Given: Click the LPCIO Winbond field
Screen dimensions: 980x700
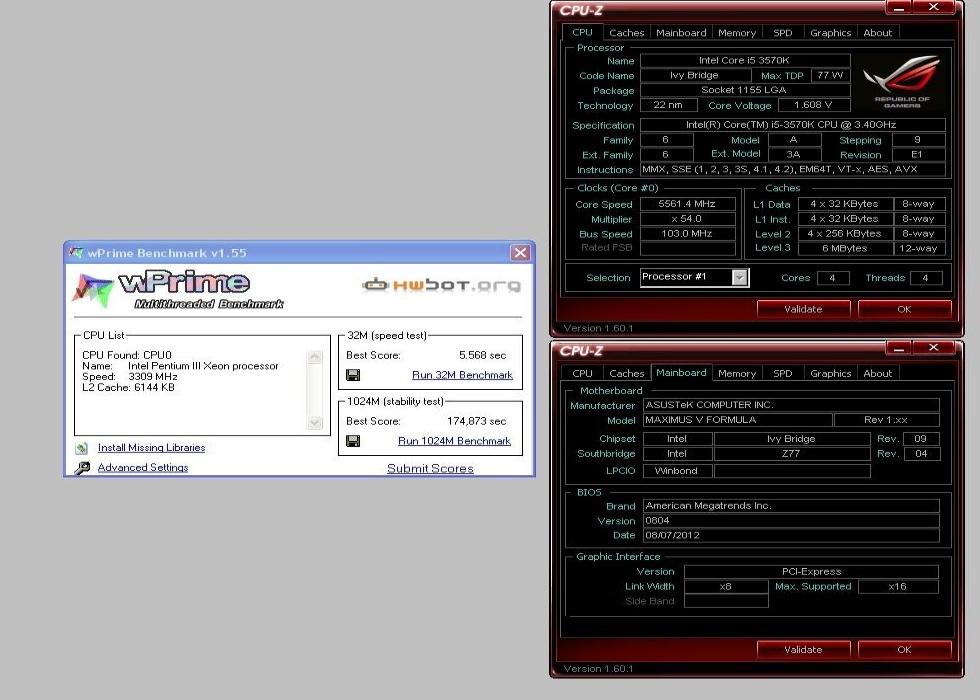Looking at the screenshot, I should (x=677, y=471).
